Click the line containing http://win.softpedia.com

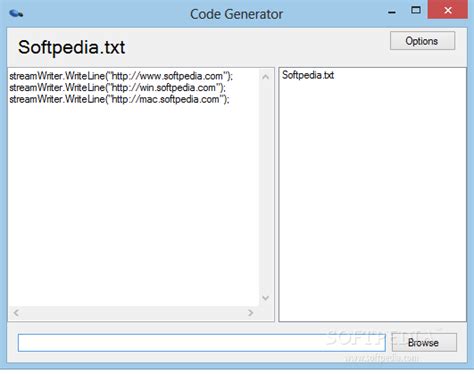117,88
